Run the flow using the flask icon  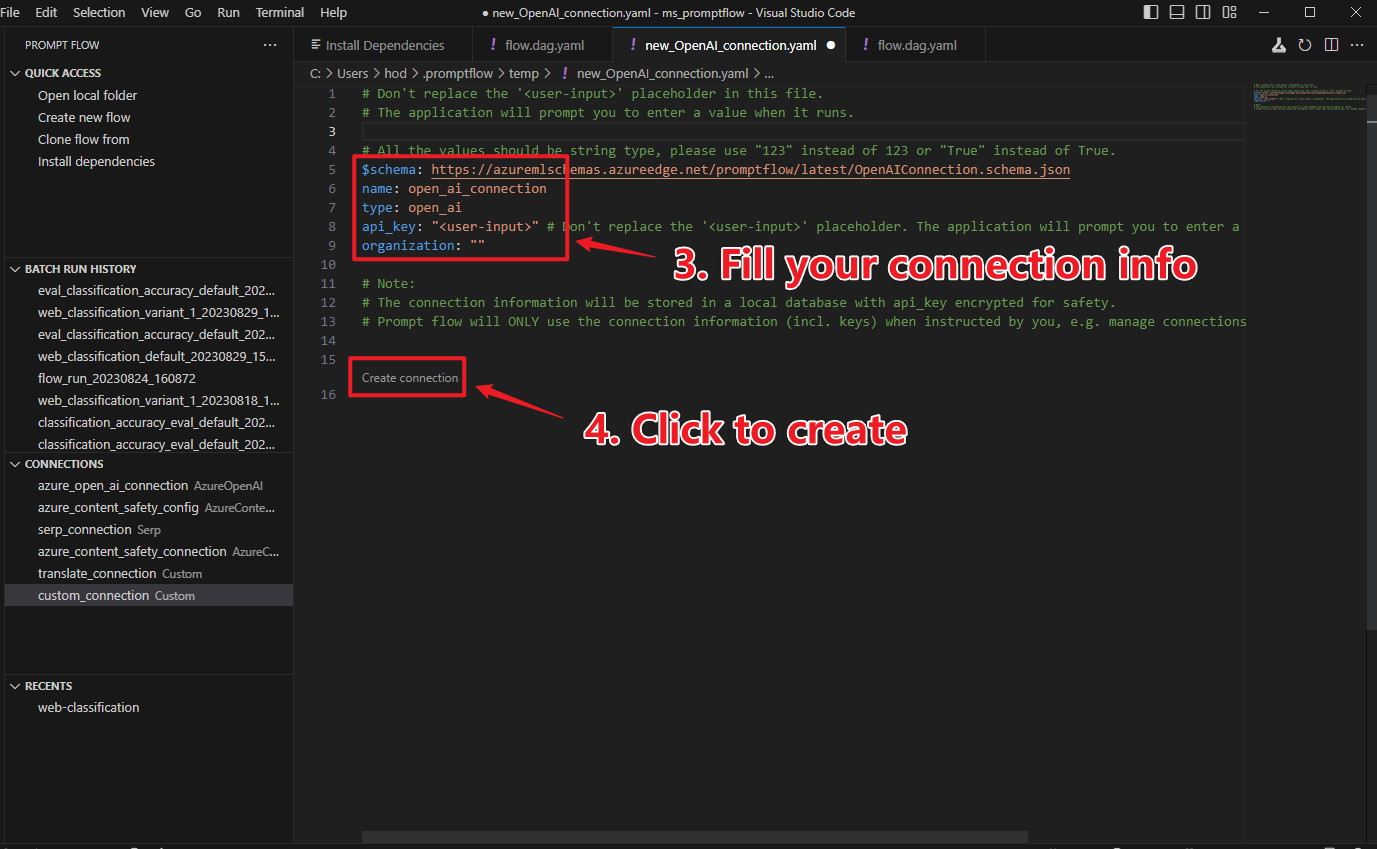click(1278, 45)
